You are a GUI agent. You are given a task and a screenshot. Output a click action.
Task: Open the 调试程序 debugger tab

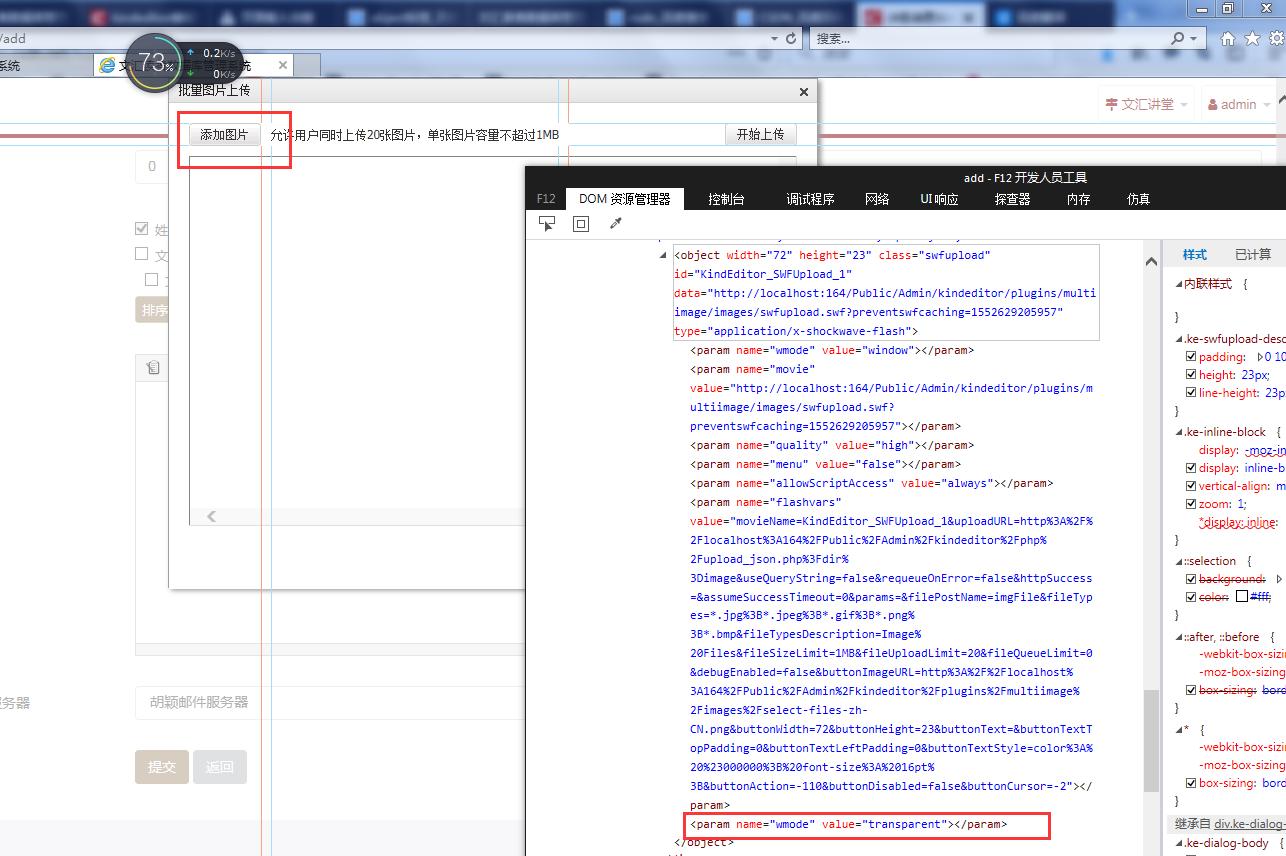coord(810,199)
